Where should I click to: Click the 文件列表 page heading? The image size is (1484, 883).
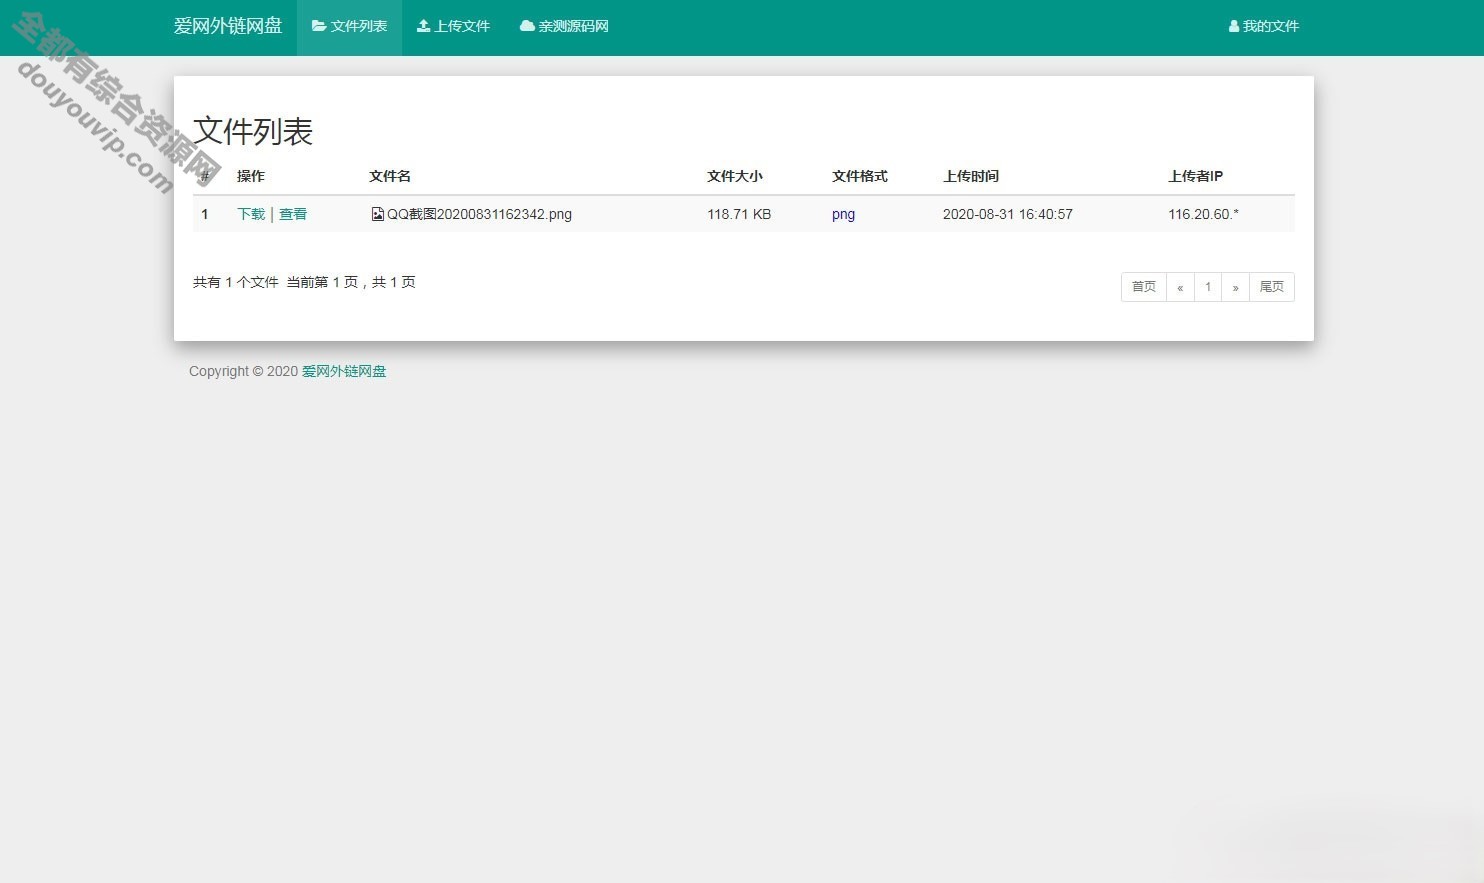[x=253, y=131]
